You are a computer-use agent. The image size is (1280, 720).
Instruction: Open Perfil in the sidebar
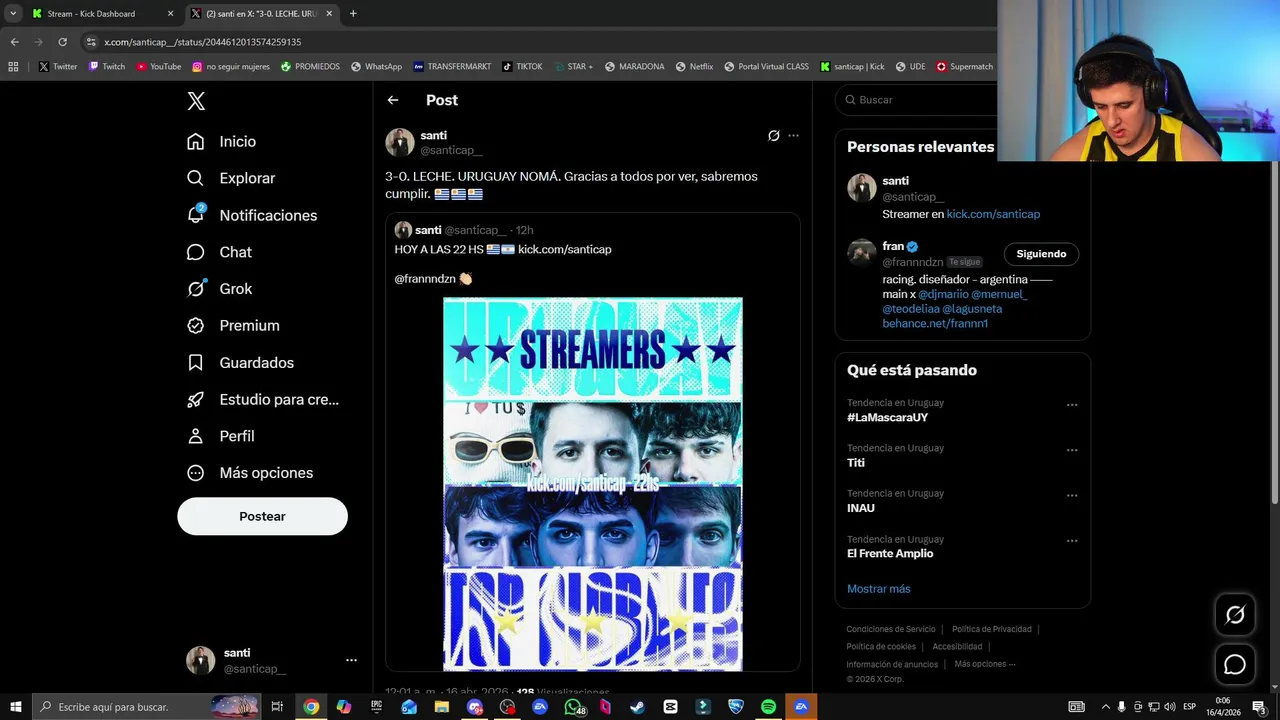pos(221,436)
